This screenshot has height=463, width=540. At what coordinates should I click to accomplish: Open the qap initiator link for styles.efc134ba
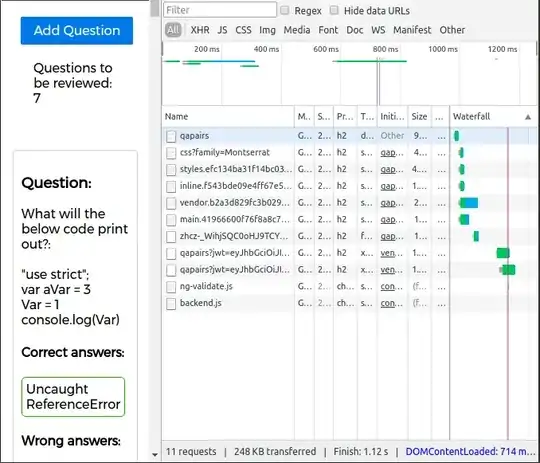[x=392, y=169]
